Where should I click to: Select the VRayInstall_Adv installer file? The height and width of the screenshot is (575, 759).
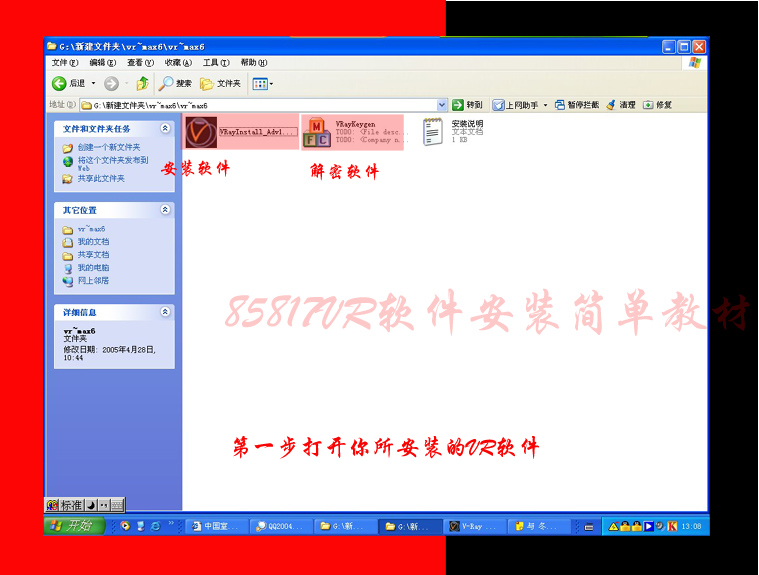pyautogui.click(x=241, y=132)
